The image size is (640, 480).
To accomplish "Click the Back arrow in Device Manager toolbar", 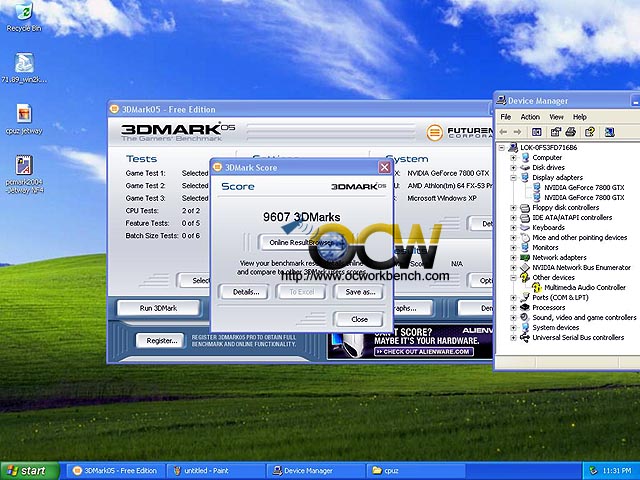I will point(503,132).
